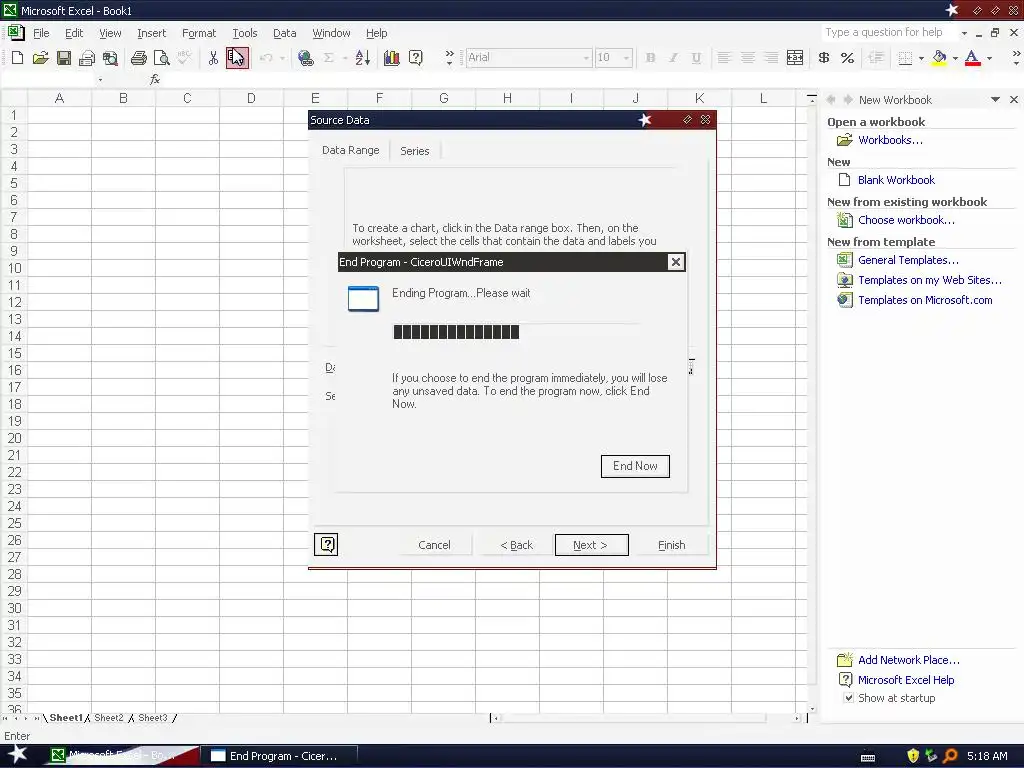Click the Borders toolbar icon
1024x768 pixels.
click(x=905, y=57)
